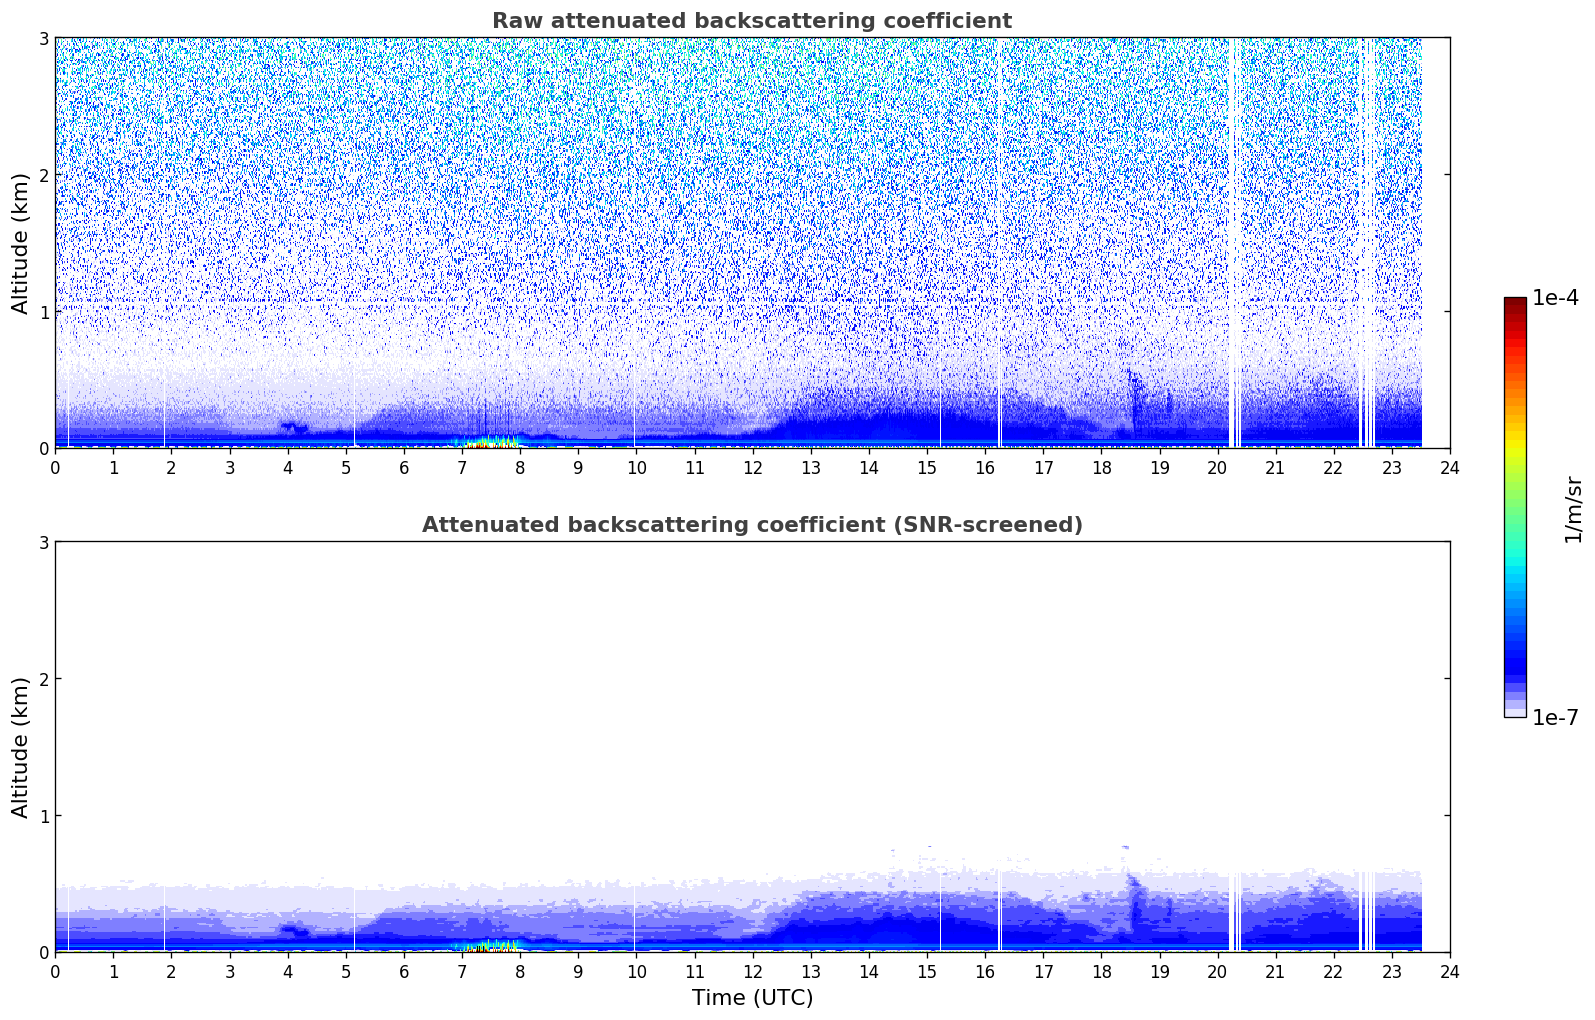Click altitude tick "1" on the raw plot
The width and height of the screenshot is (1595, 1020).
click(x=43, y=312)
